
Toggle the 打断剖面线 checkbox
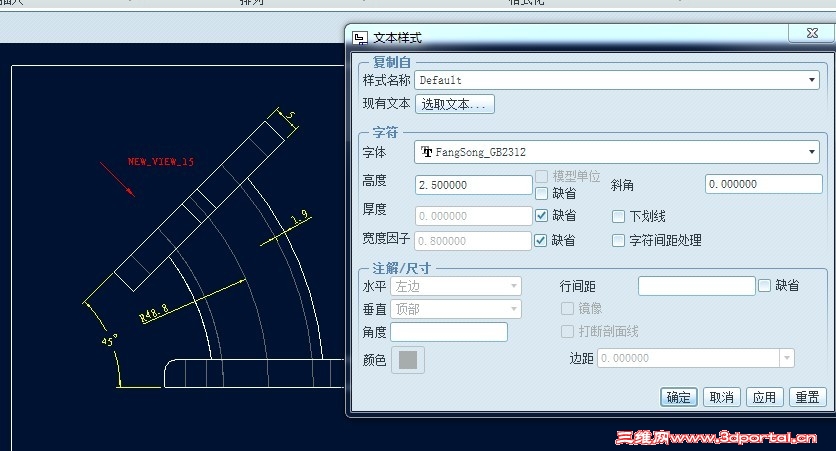coord(567,332)
